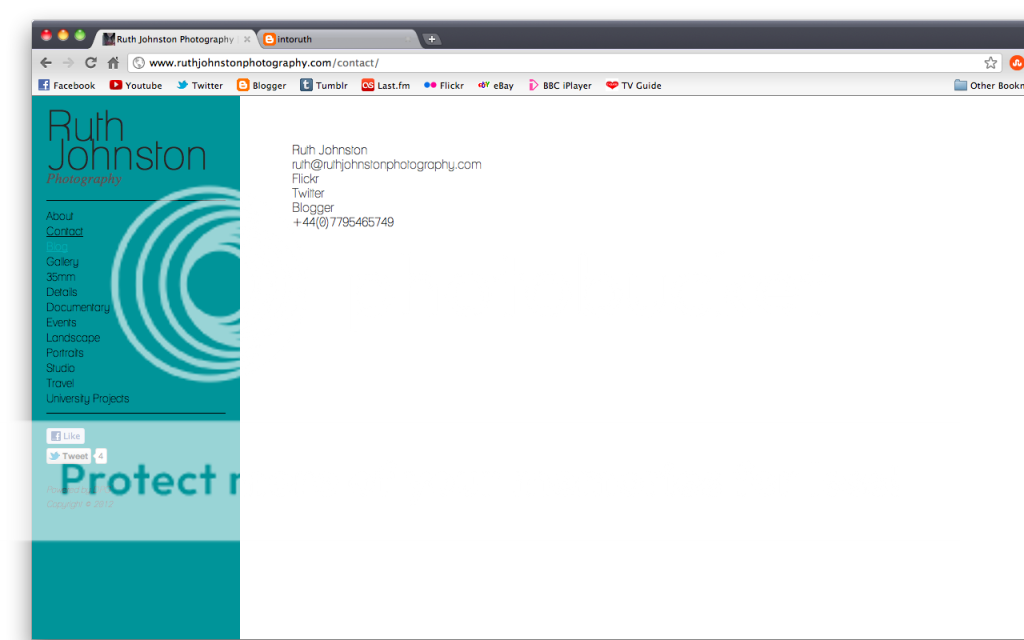
Task: Open the Blogger bookmark in bookmarks bar
Action: 261,85
